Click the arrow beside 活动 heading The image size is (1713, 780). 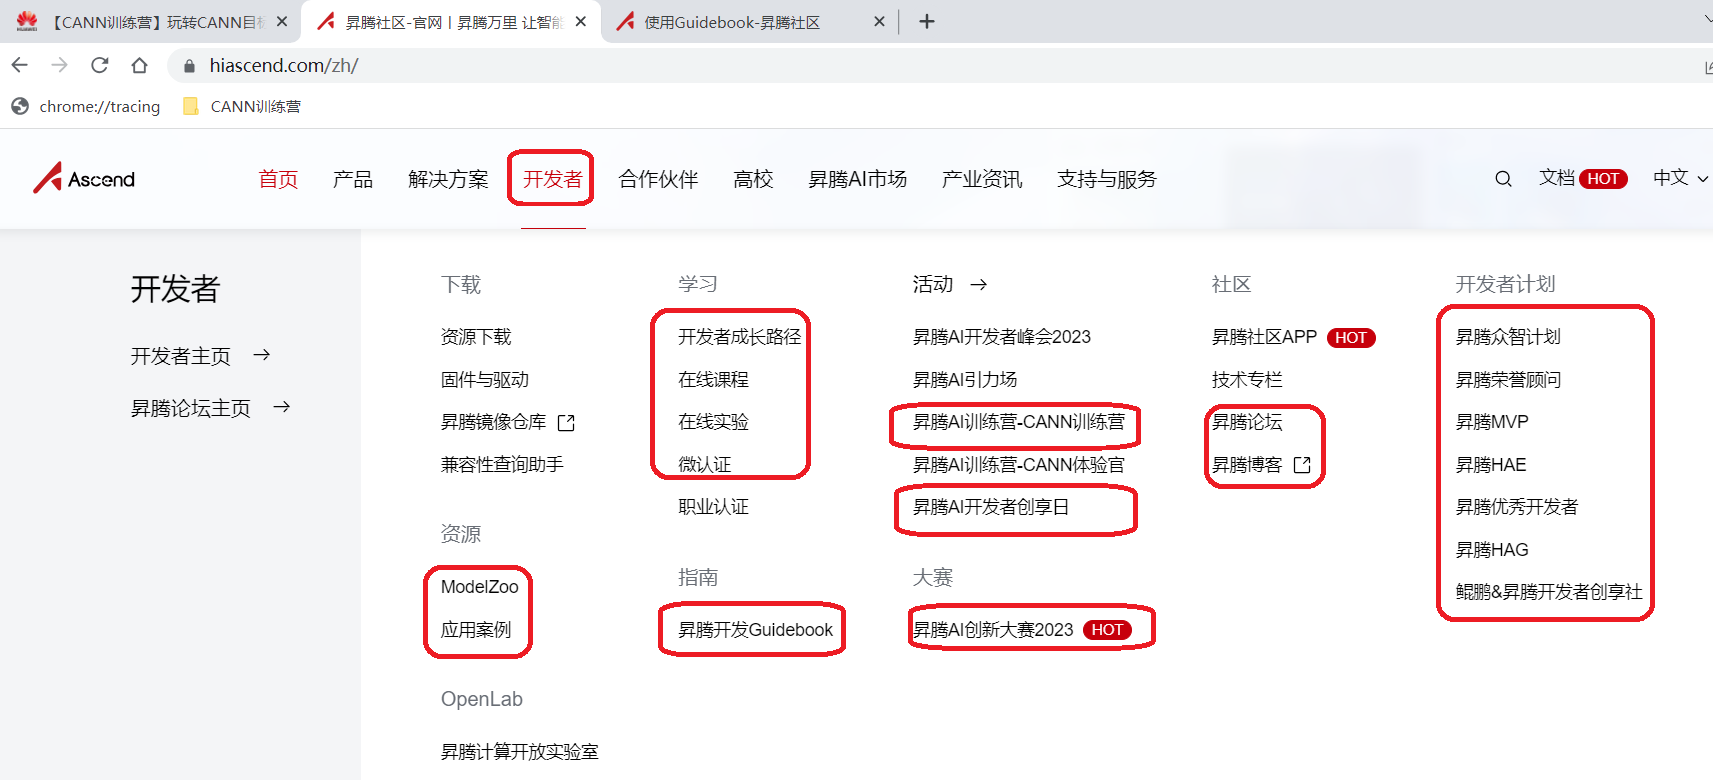tap(979, 284)
